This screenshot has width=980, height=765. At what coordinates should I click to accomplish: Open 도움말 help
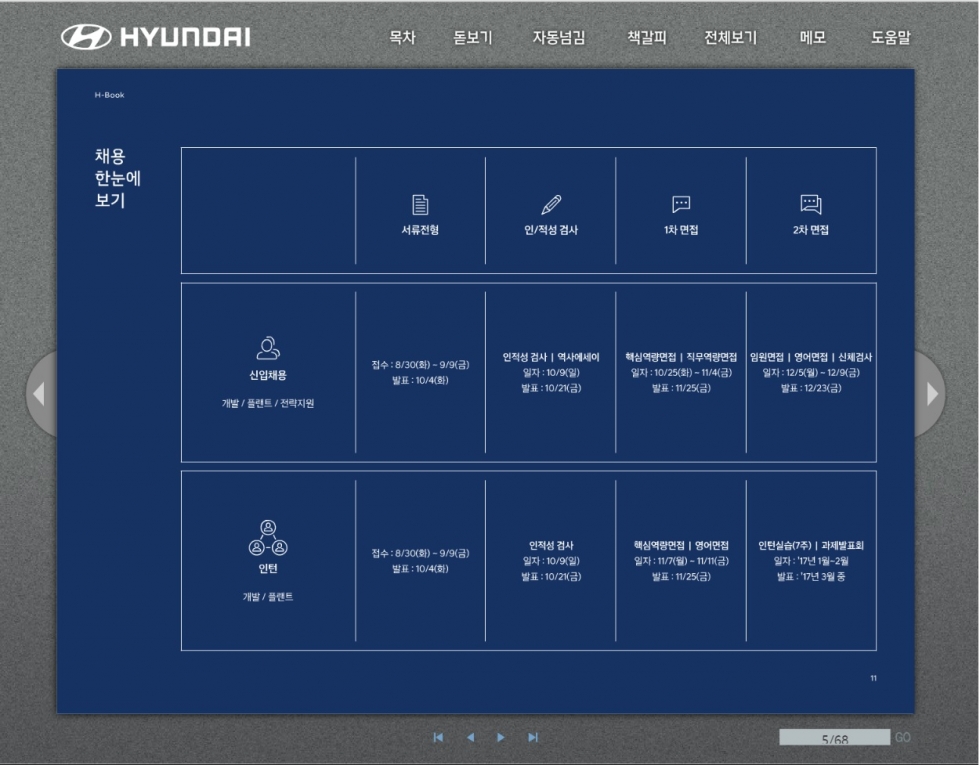891,38
